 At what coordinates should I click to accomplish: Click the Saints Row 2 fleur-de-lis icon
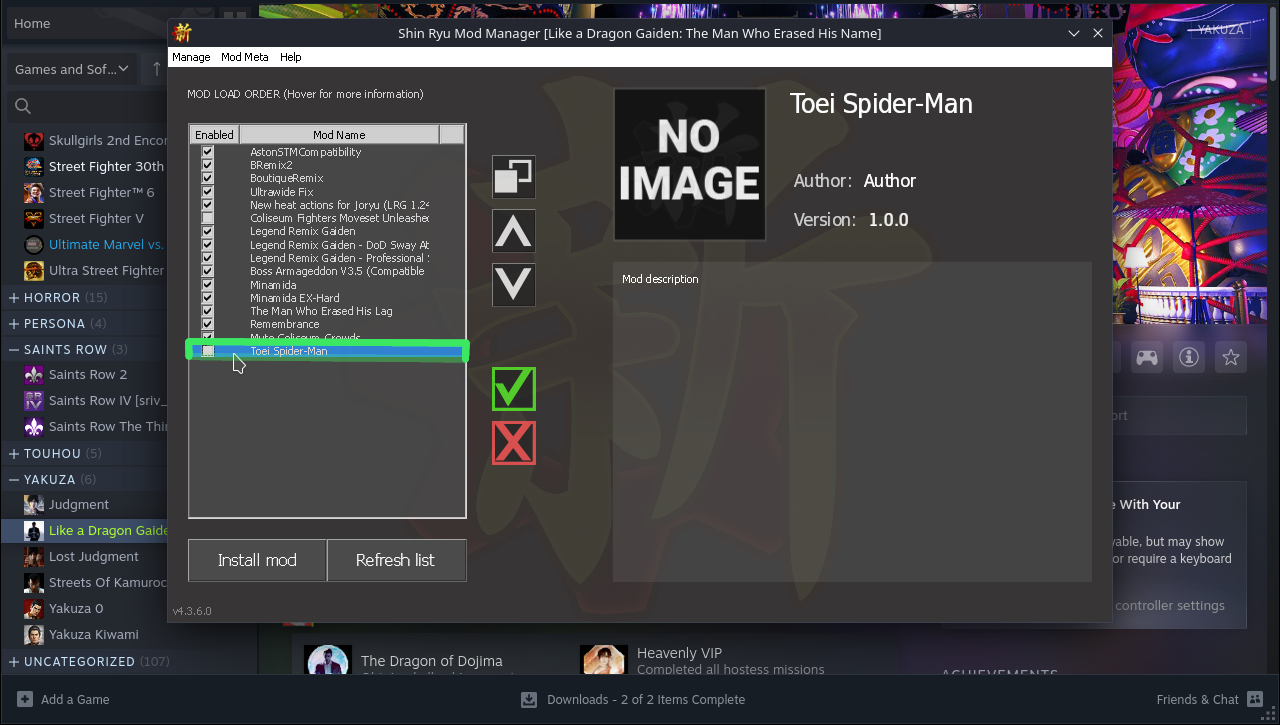tap(34, 374)
